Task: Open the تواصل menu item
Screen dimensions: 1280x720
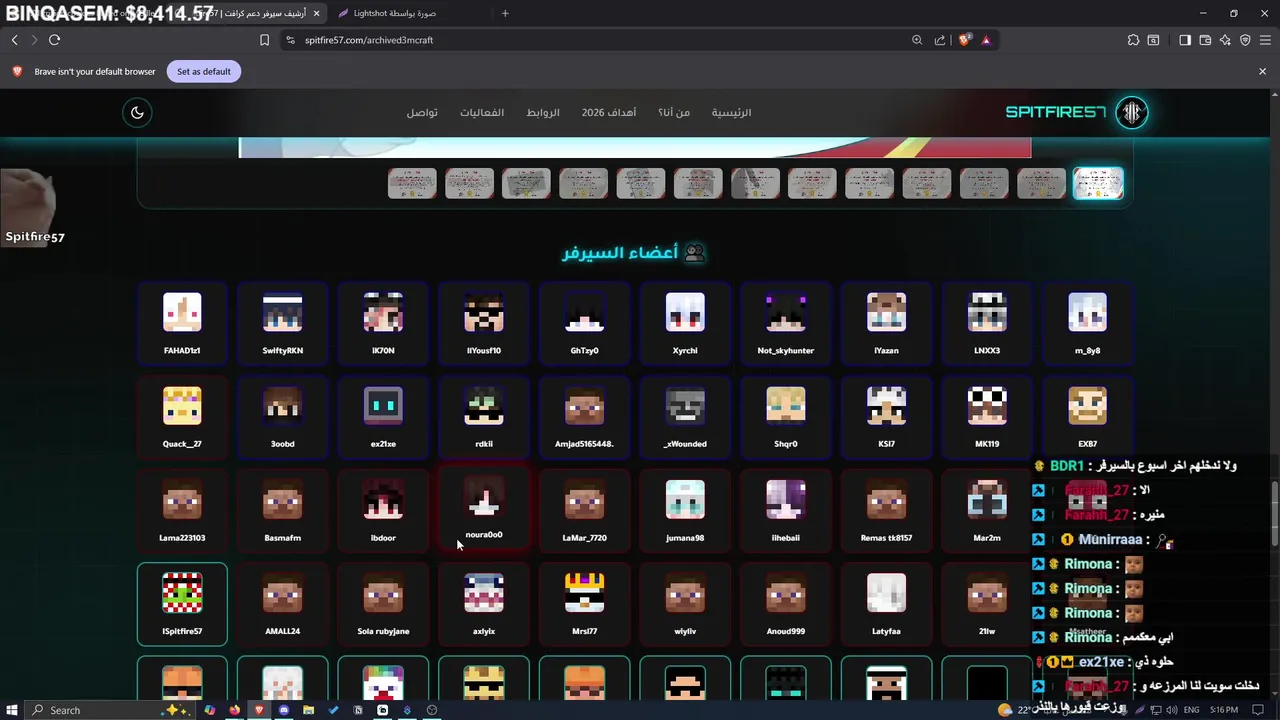Action: (x=422, y=112)
